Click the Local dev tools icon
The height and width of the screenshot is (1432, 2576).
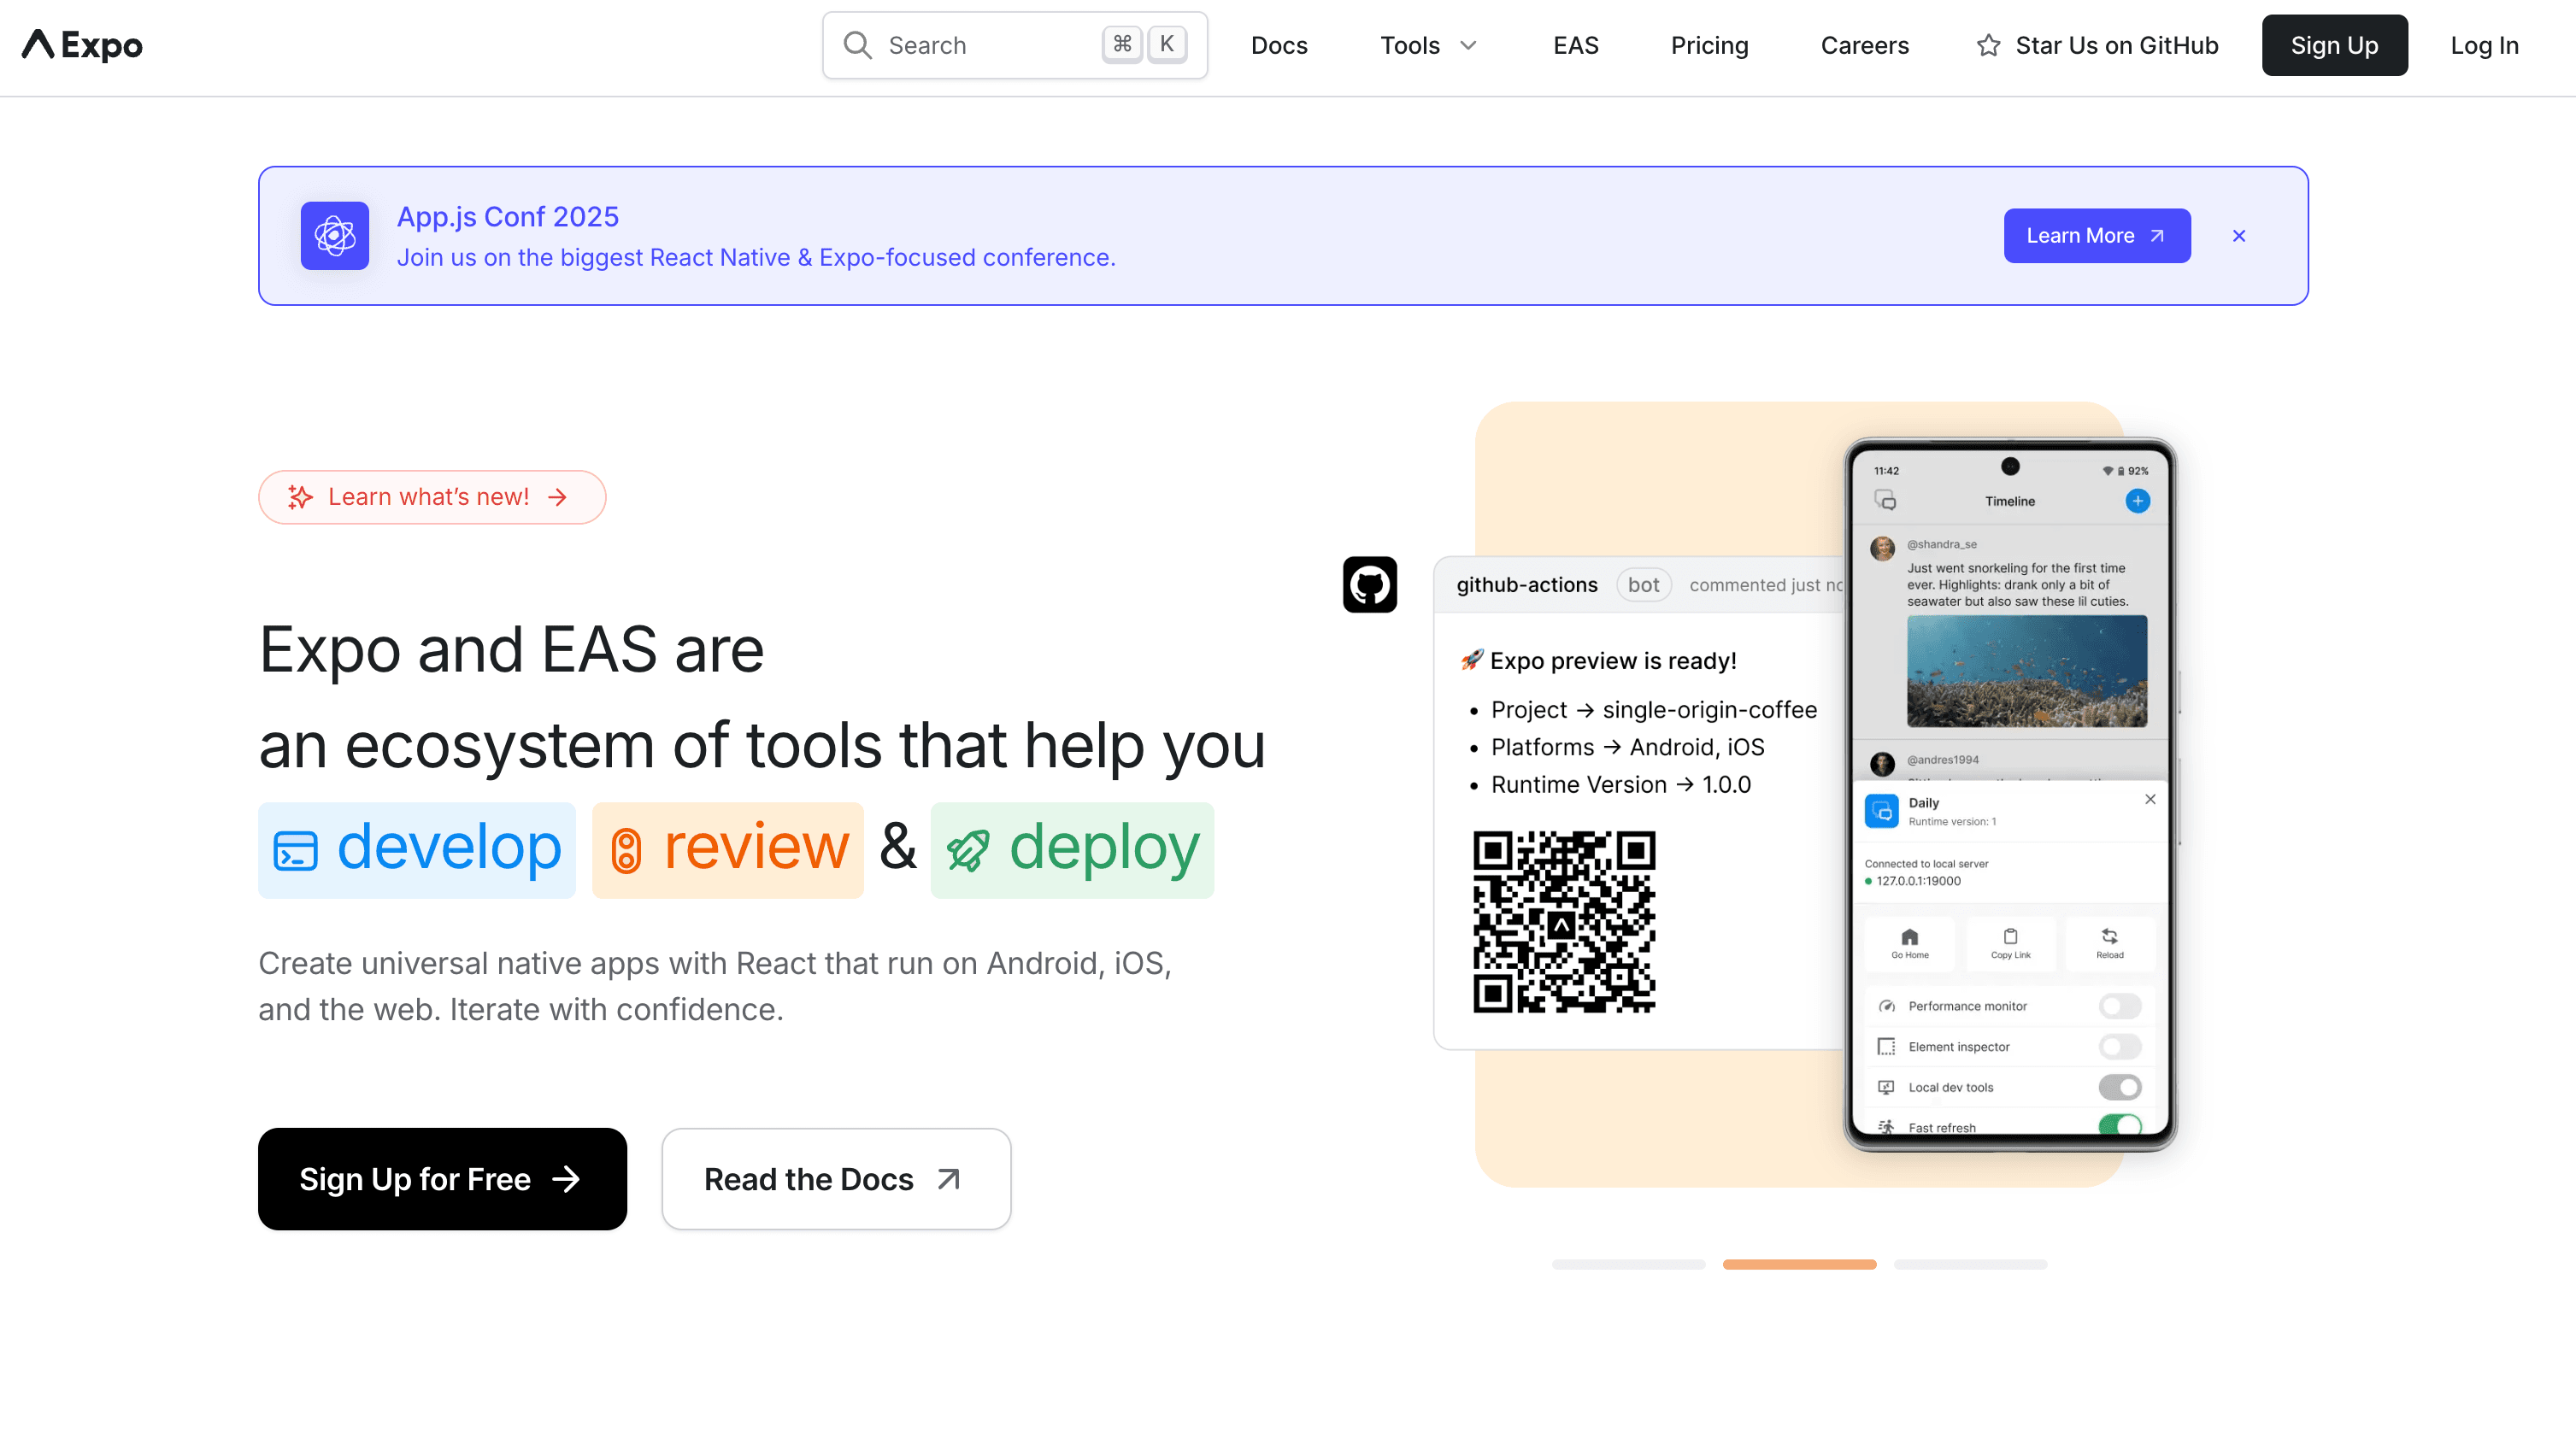coord(1886,1087)
